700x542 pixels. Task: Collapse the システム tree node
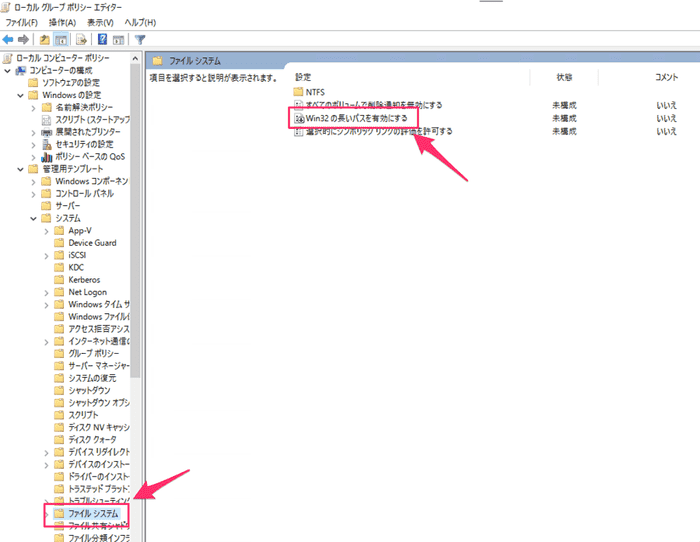pyautogui.click(x=33, y=218)
